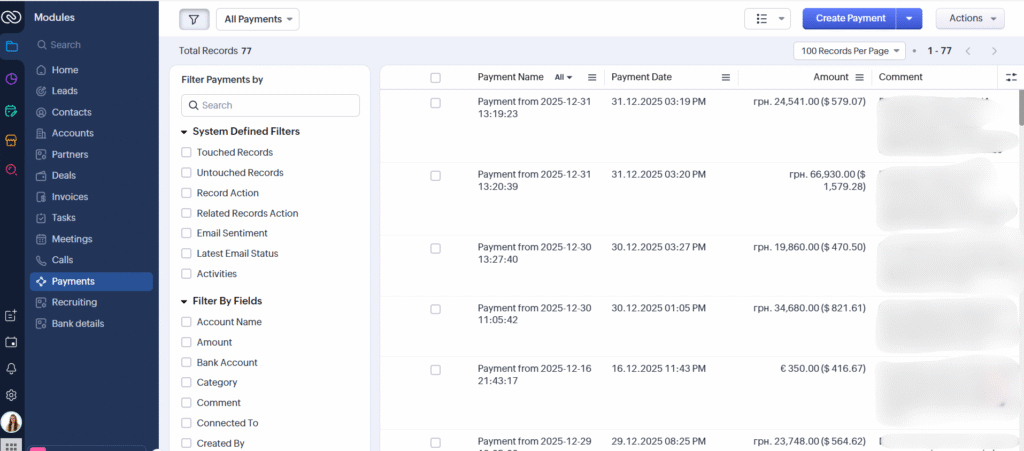Click the Create Payment button
Viewport: 1024px width, 451px height.
point(849,18)
